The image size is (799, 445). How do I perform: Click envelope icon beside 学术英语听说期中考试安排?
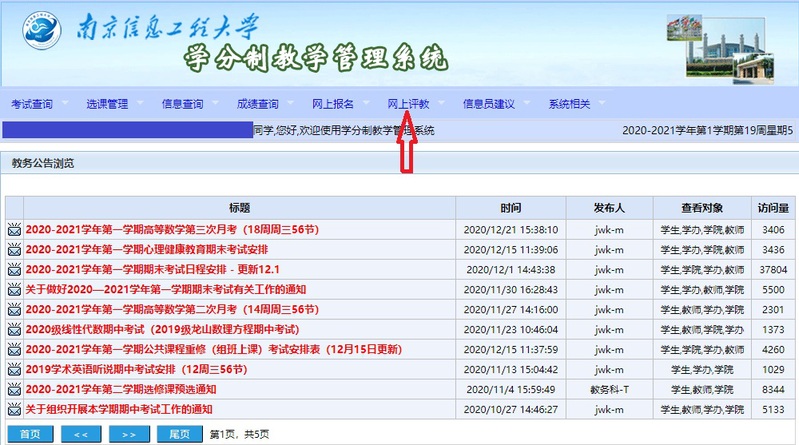pyautogui.click(x=14, y=369)
